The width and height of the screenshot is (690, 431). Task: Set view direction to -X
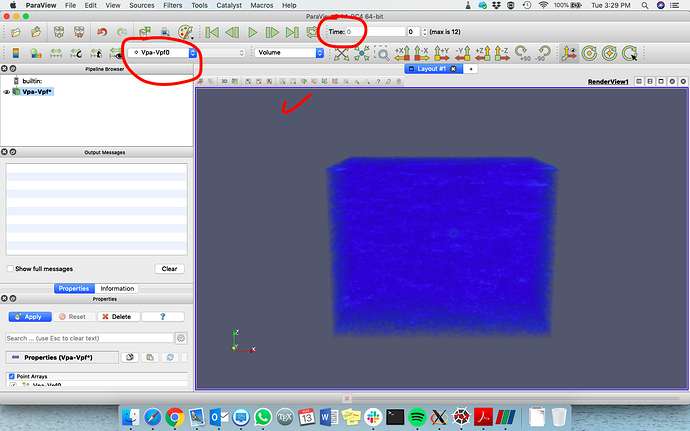pyautogui.click(x=422, y=53)
